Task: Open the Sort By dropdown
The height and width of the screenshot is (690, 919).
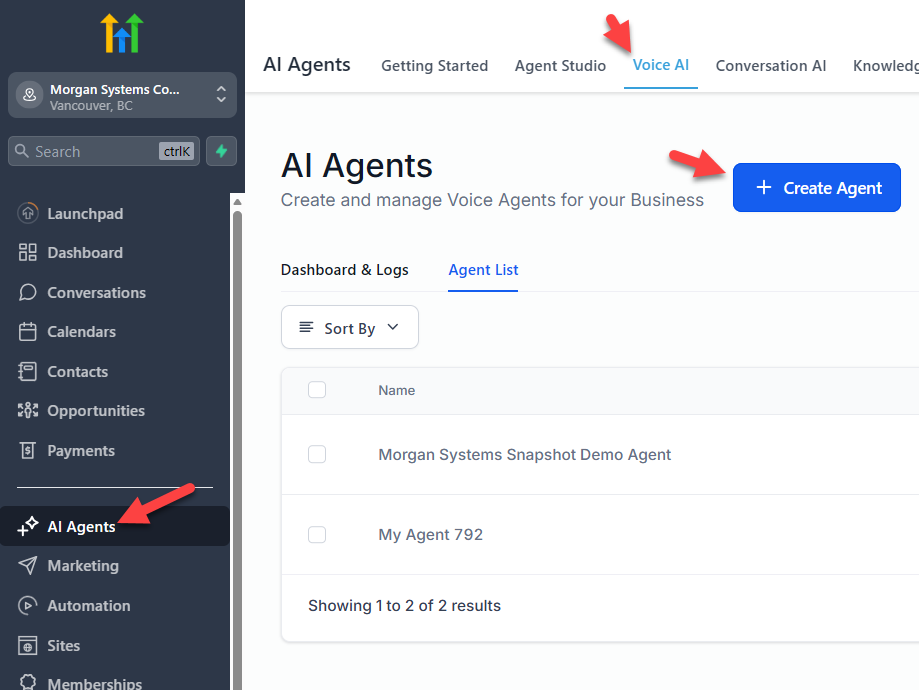Action: [350, 327]
